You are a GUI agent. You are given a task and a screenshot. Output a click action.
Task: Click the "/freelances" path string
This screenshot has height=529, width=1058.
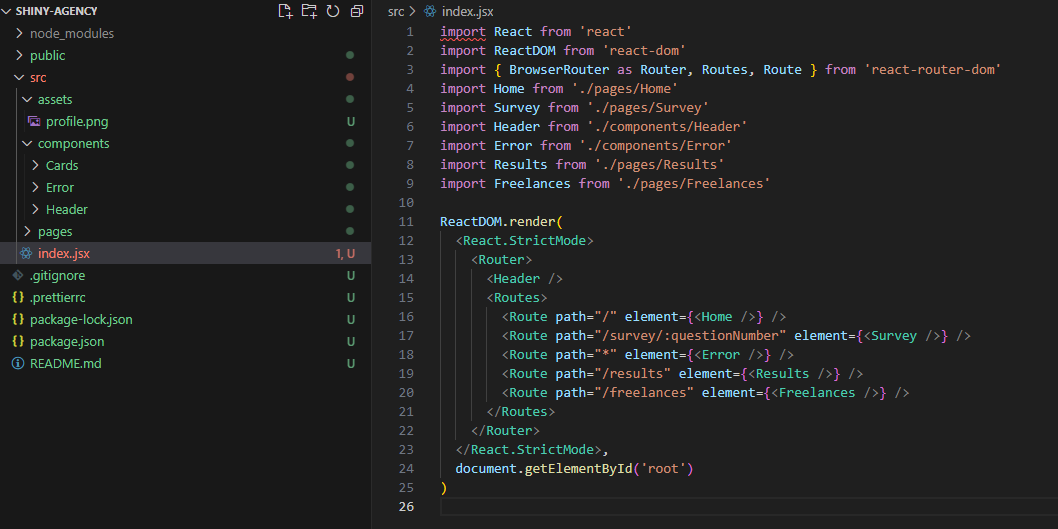644,392
